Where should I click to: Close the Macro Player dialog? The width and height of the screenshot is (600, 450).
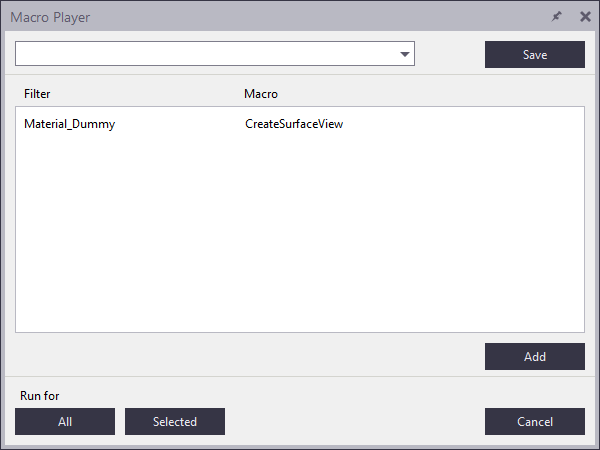[x=585, y=17]
